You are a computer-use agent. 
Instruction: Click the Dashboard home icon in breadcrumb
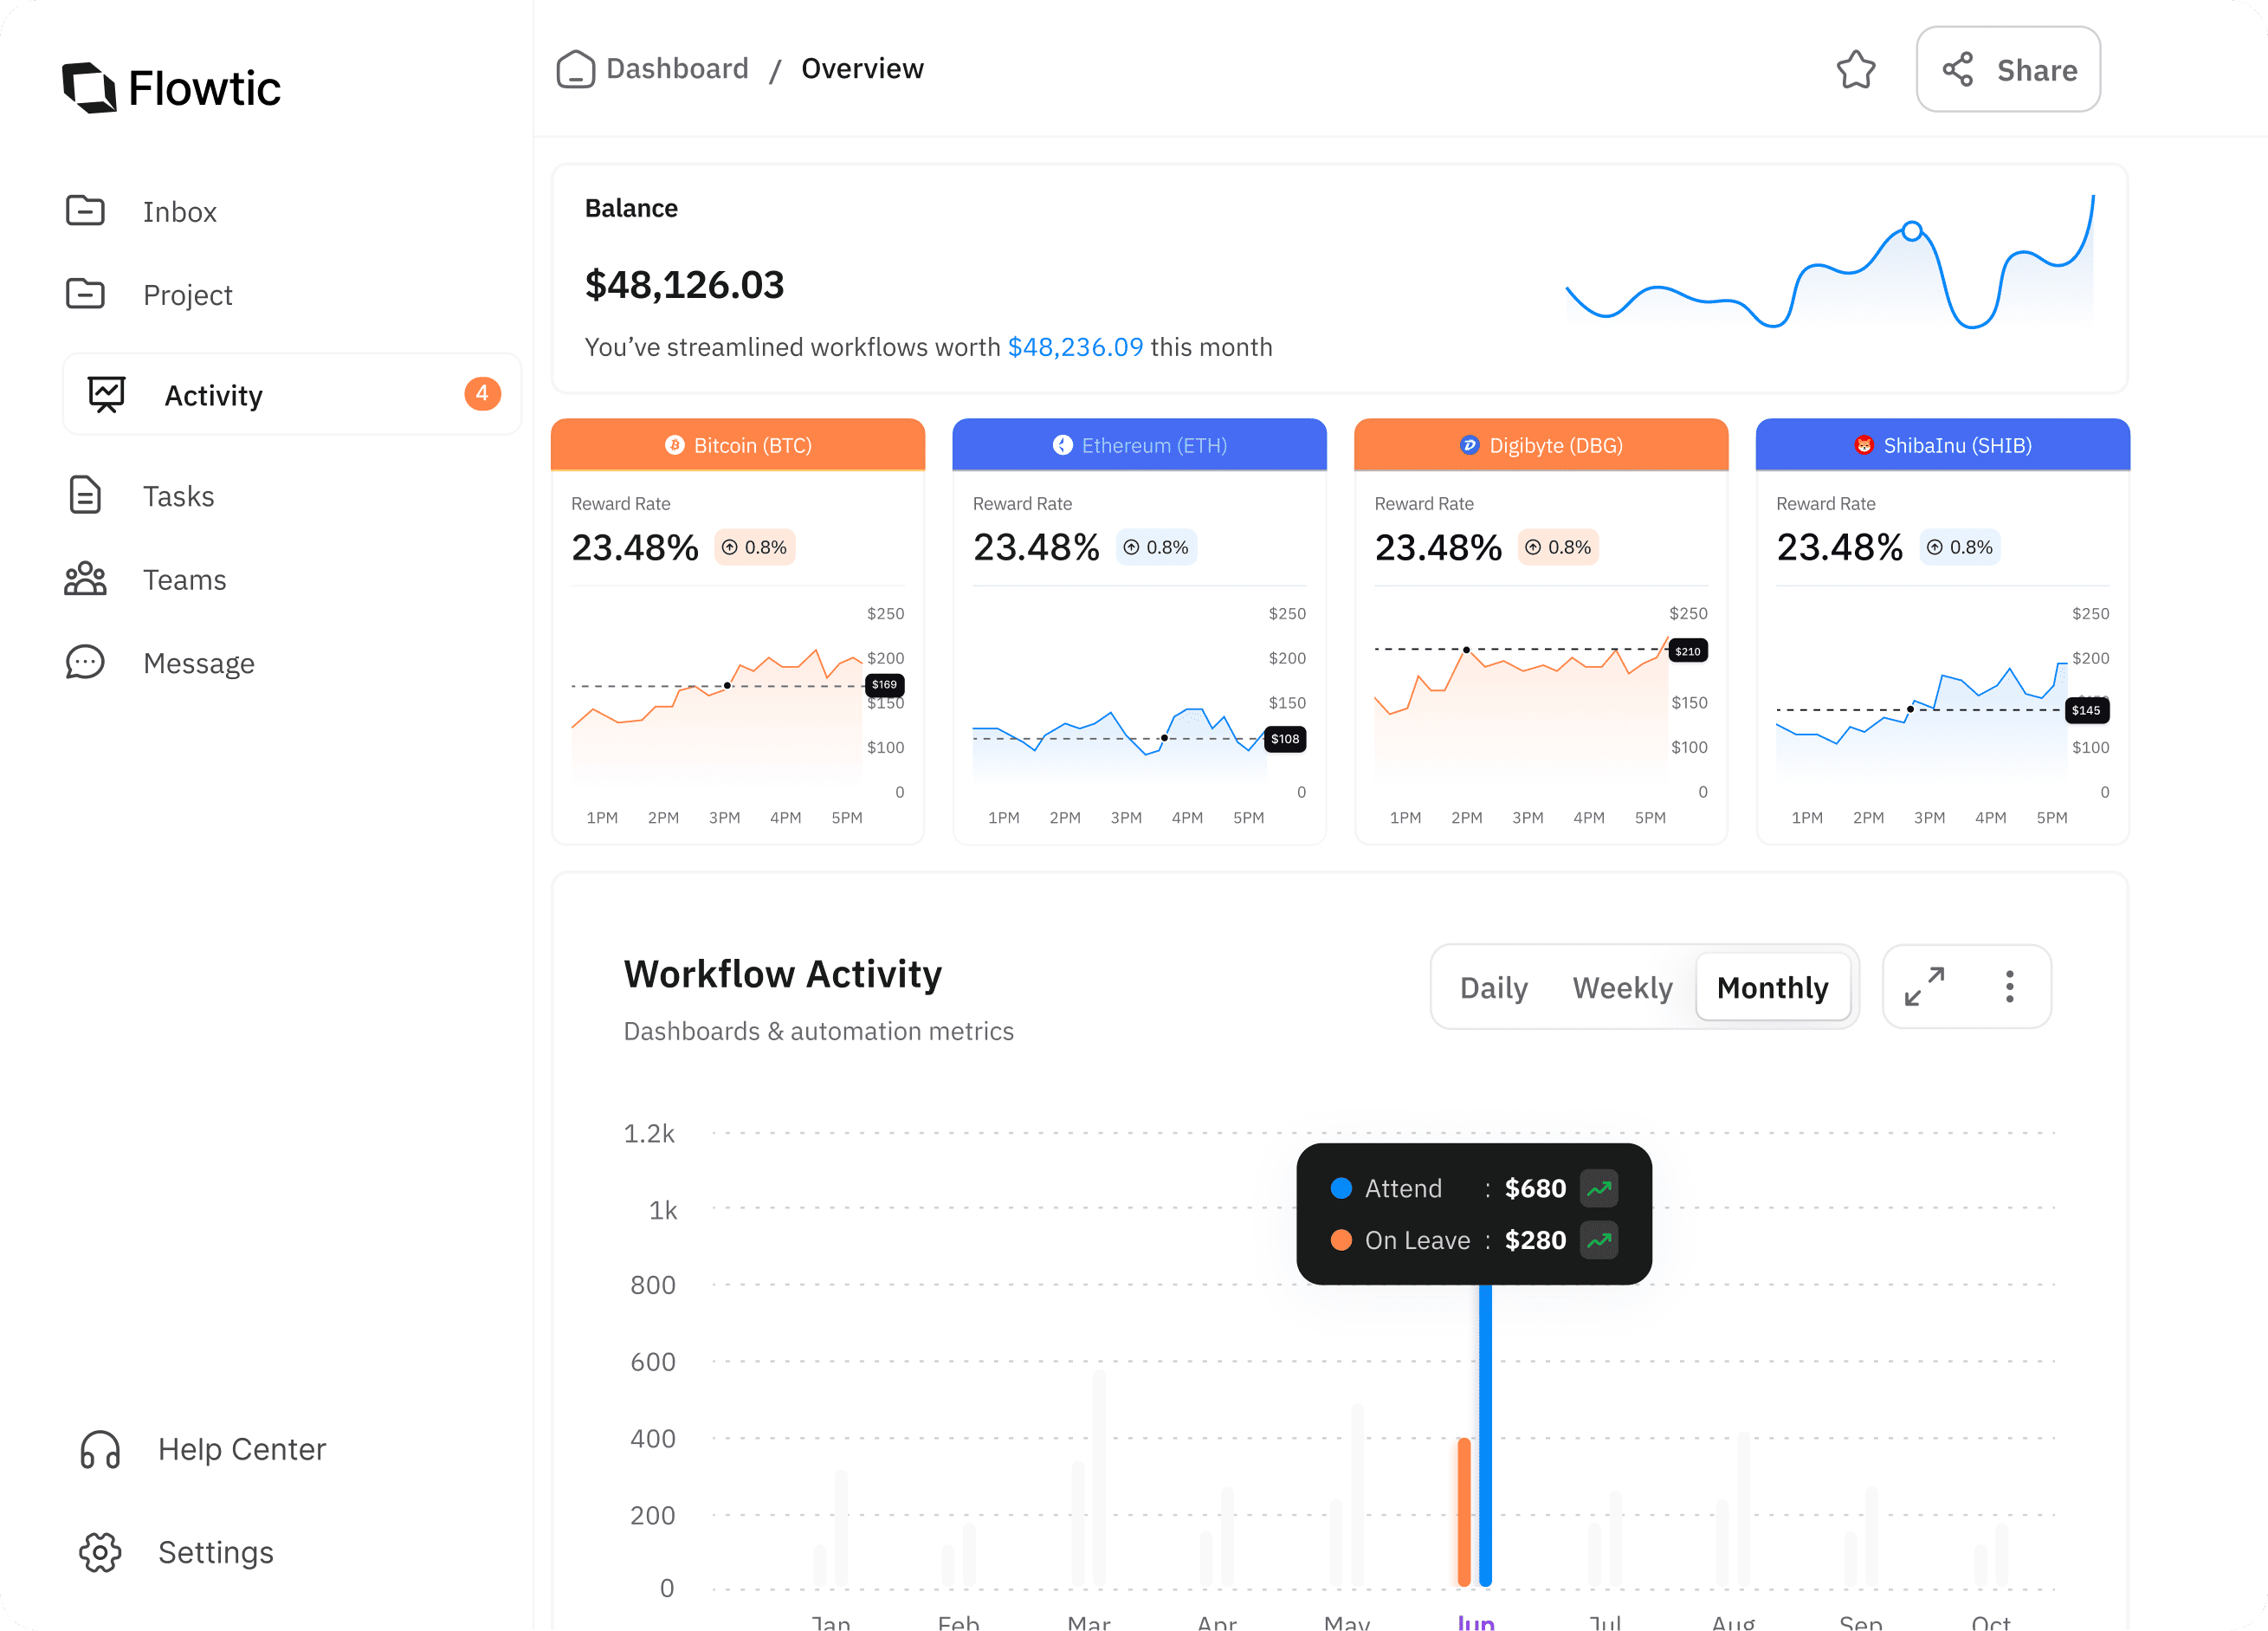point(575,69)
